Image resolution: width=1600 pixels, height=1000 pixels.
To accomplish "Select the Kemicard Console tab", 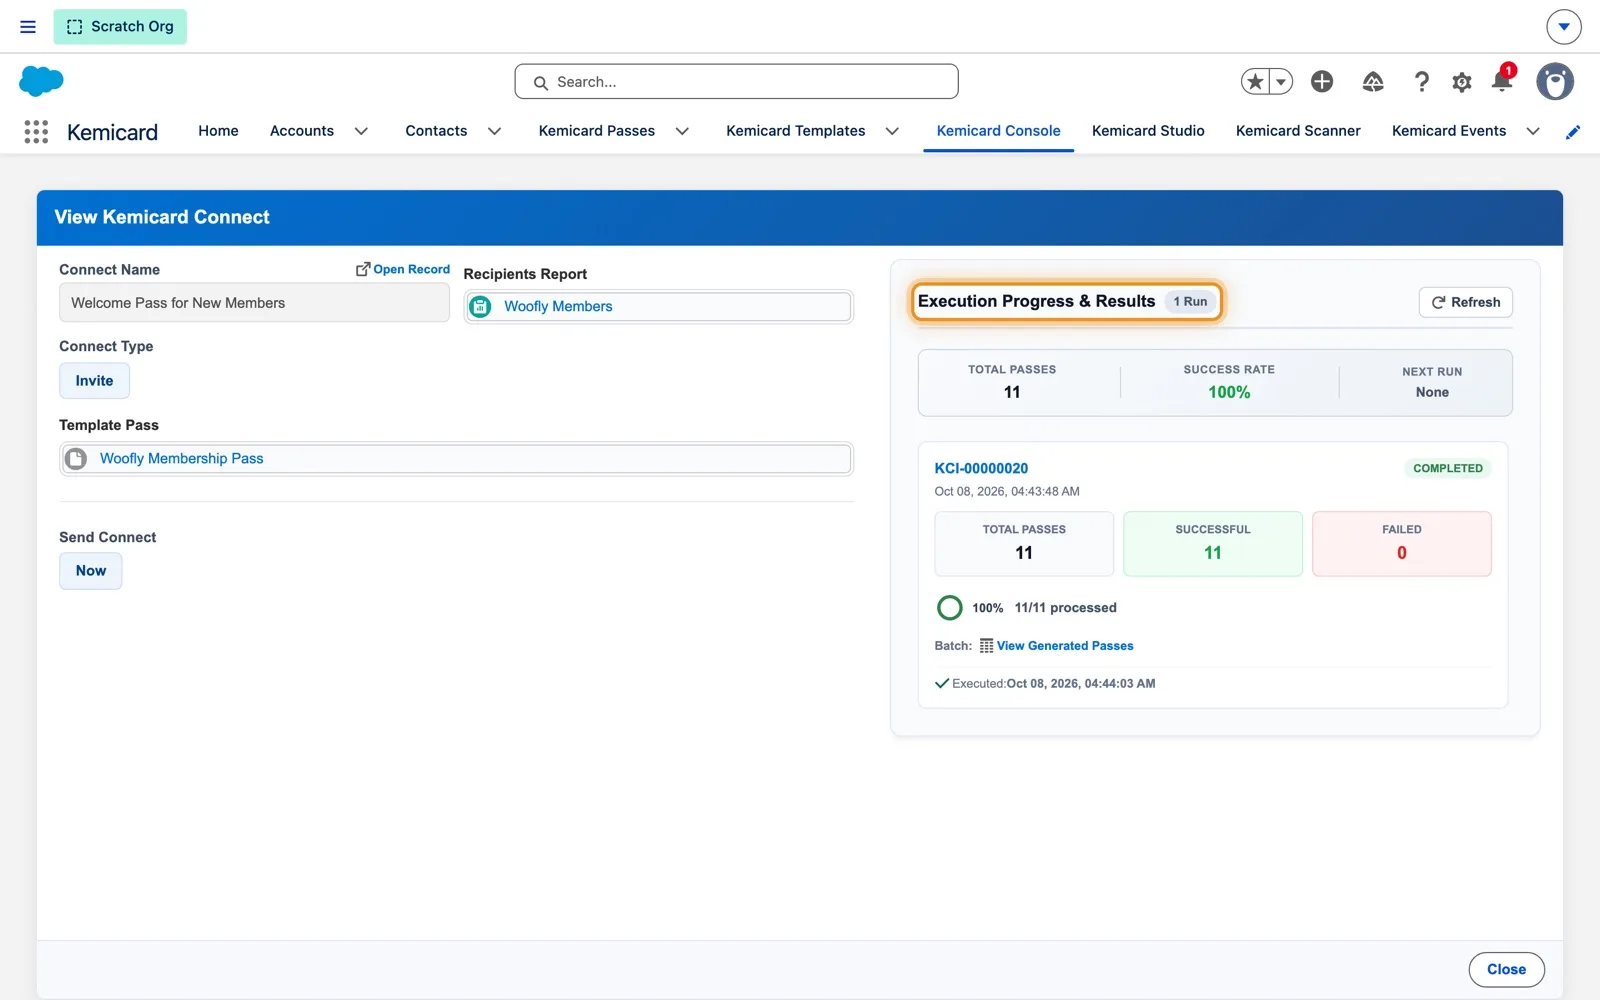I will pyautogui.click(x=998, y=131).
